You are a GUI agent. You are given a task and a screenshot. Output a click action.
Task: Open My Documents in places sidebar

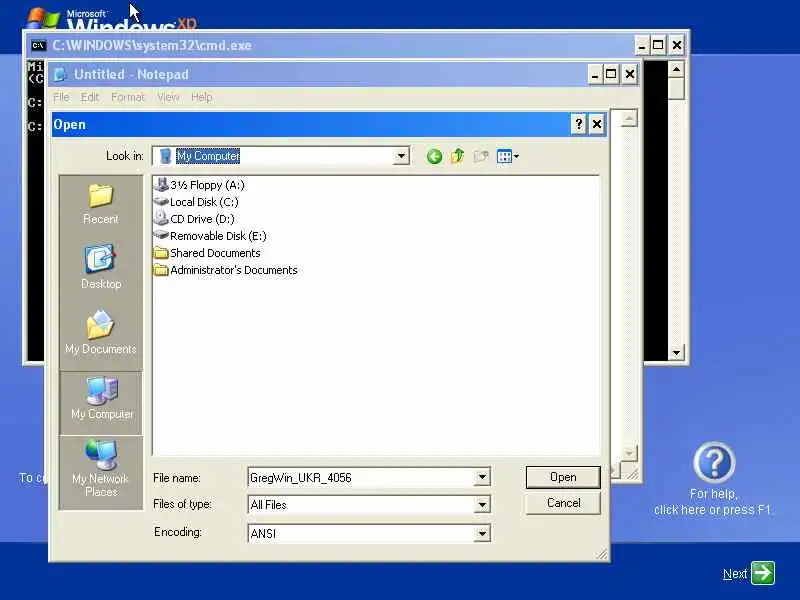101,332
